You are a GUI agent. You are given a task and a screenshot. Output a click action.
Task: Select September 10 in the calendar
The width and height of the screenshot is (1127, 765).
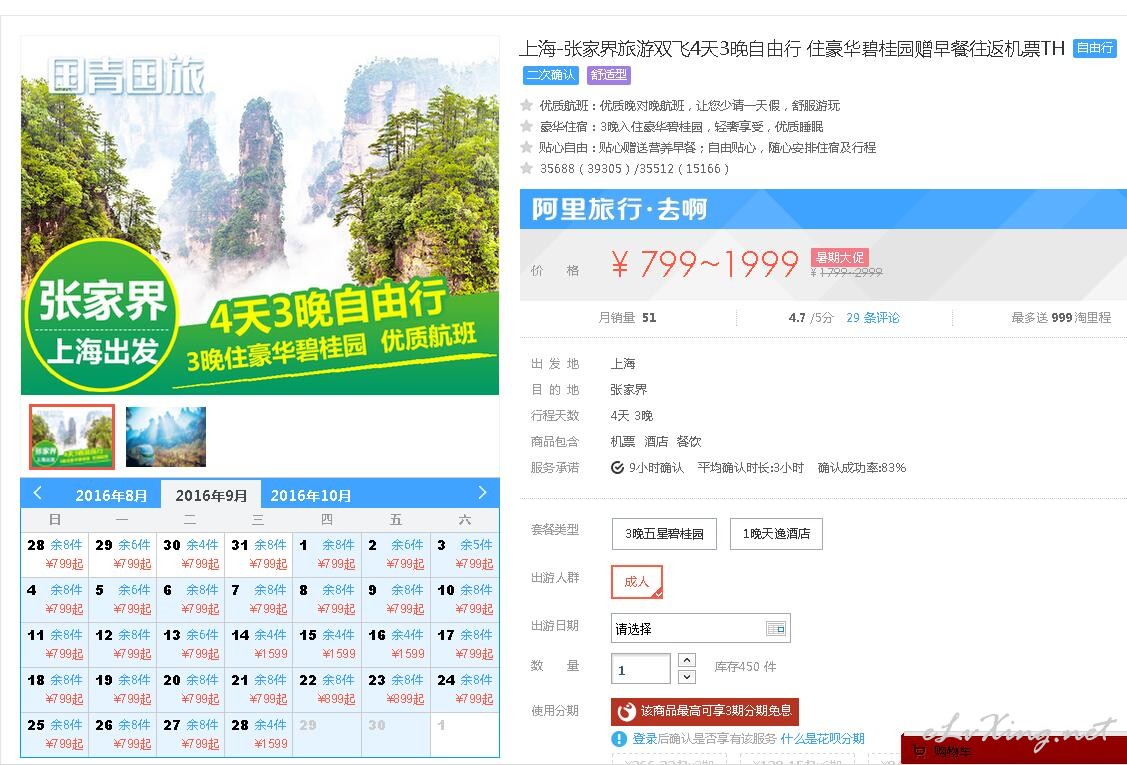[464, 600]
